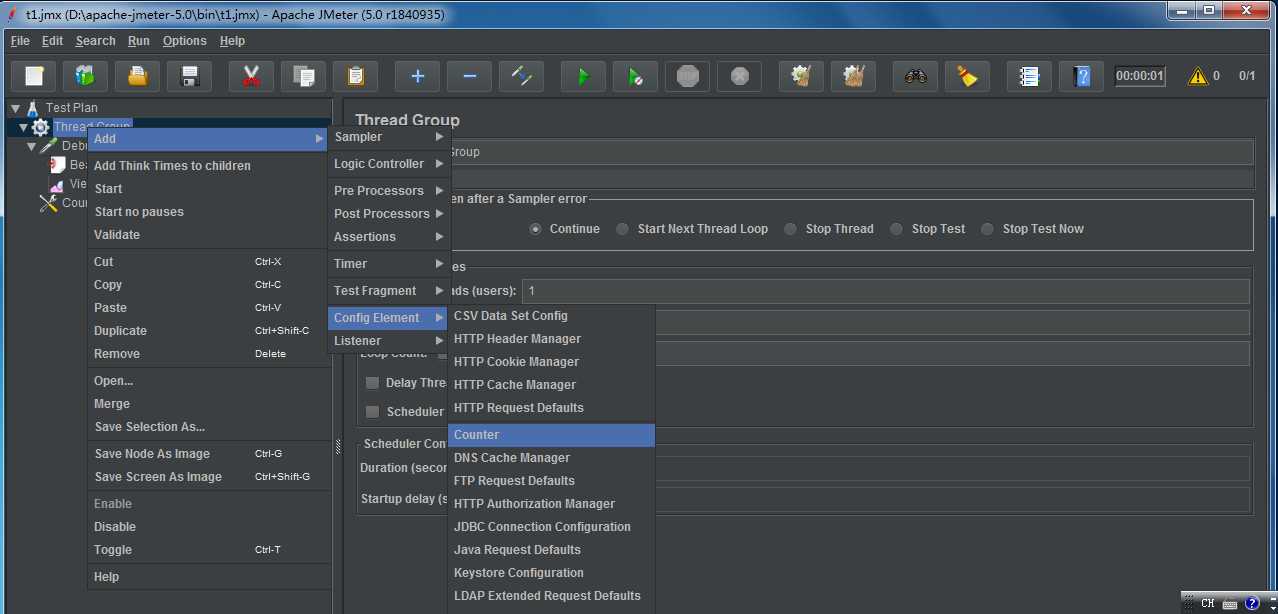Click the warning triangle error counter icon
The height and width of the screenshot is (614, 1278).
click(x=1197, y=76)
